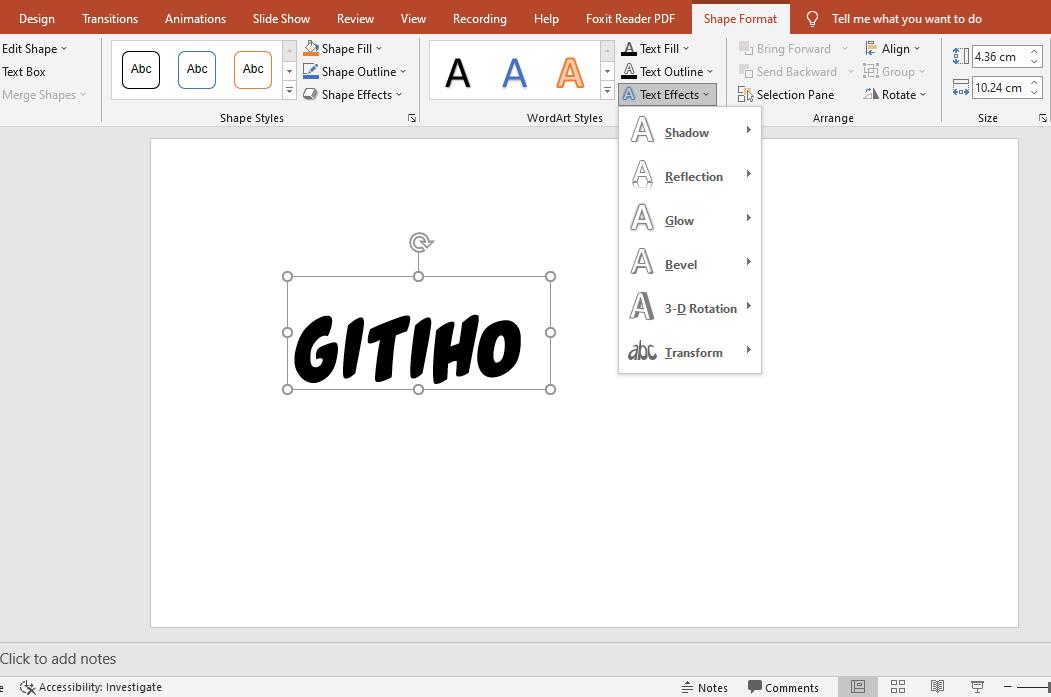Choose the blue WordArt letter style
Viewport: 1051px width, 697px height.
pyautogui.click(x=514, y=72)
